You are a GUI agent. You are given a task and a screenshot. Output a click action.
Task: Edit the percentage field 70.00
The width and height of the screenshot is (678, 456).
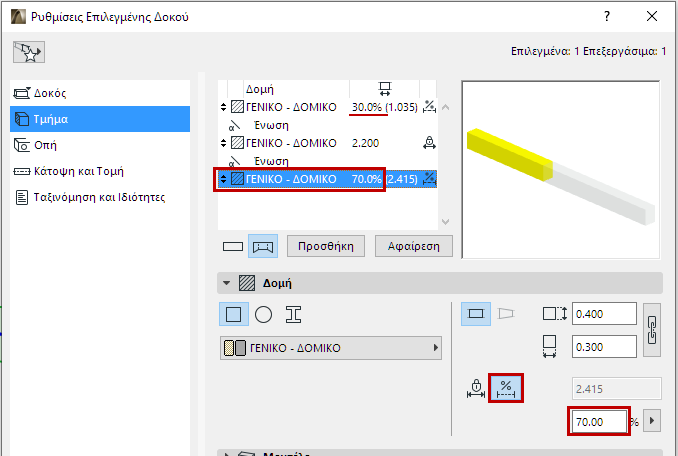(598, 421)
